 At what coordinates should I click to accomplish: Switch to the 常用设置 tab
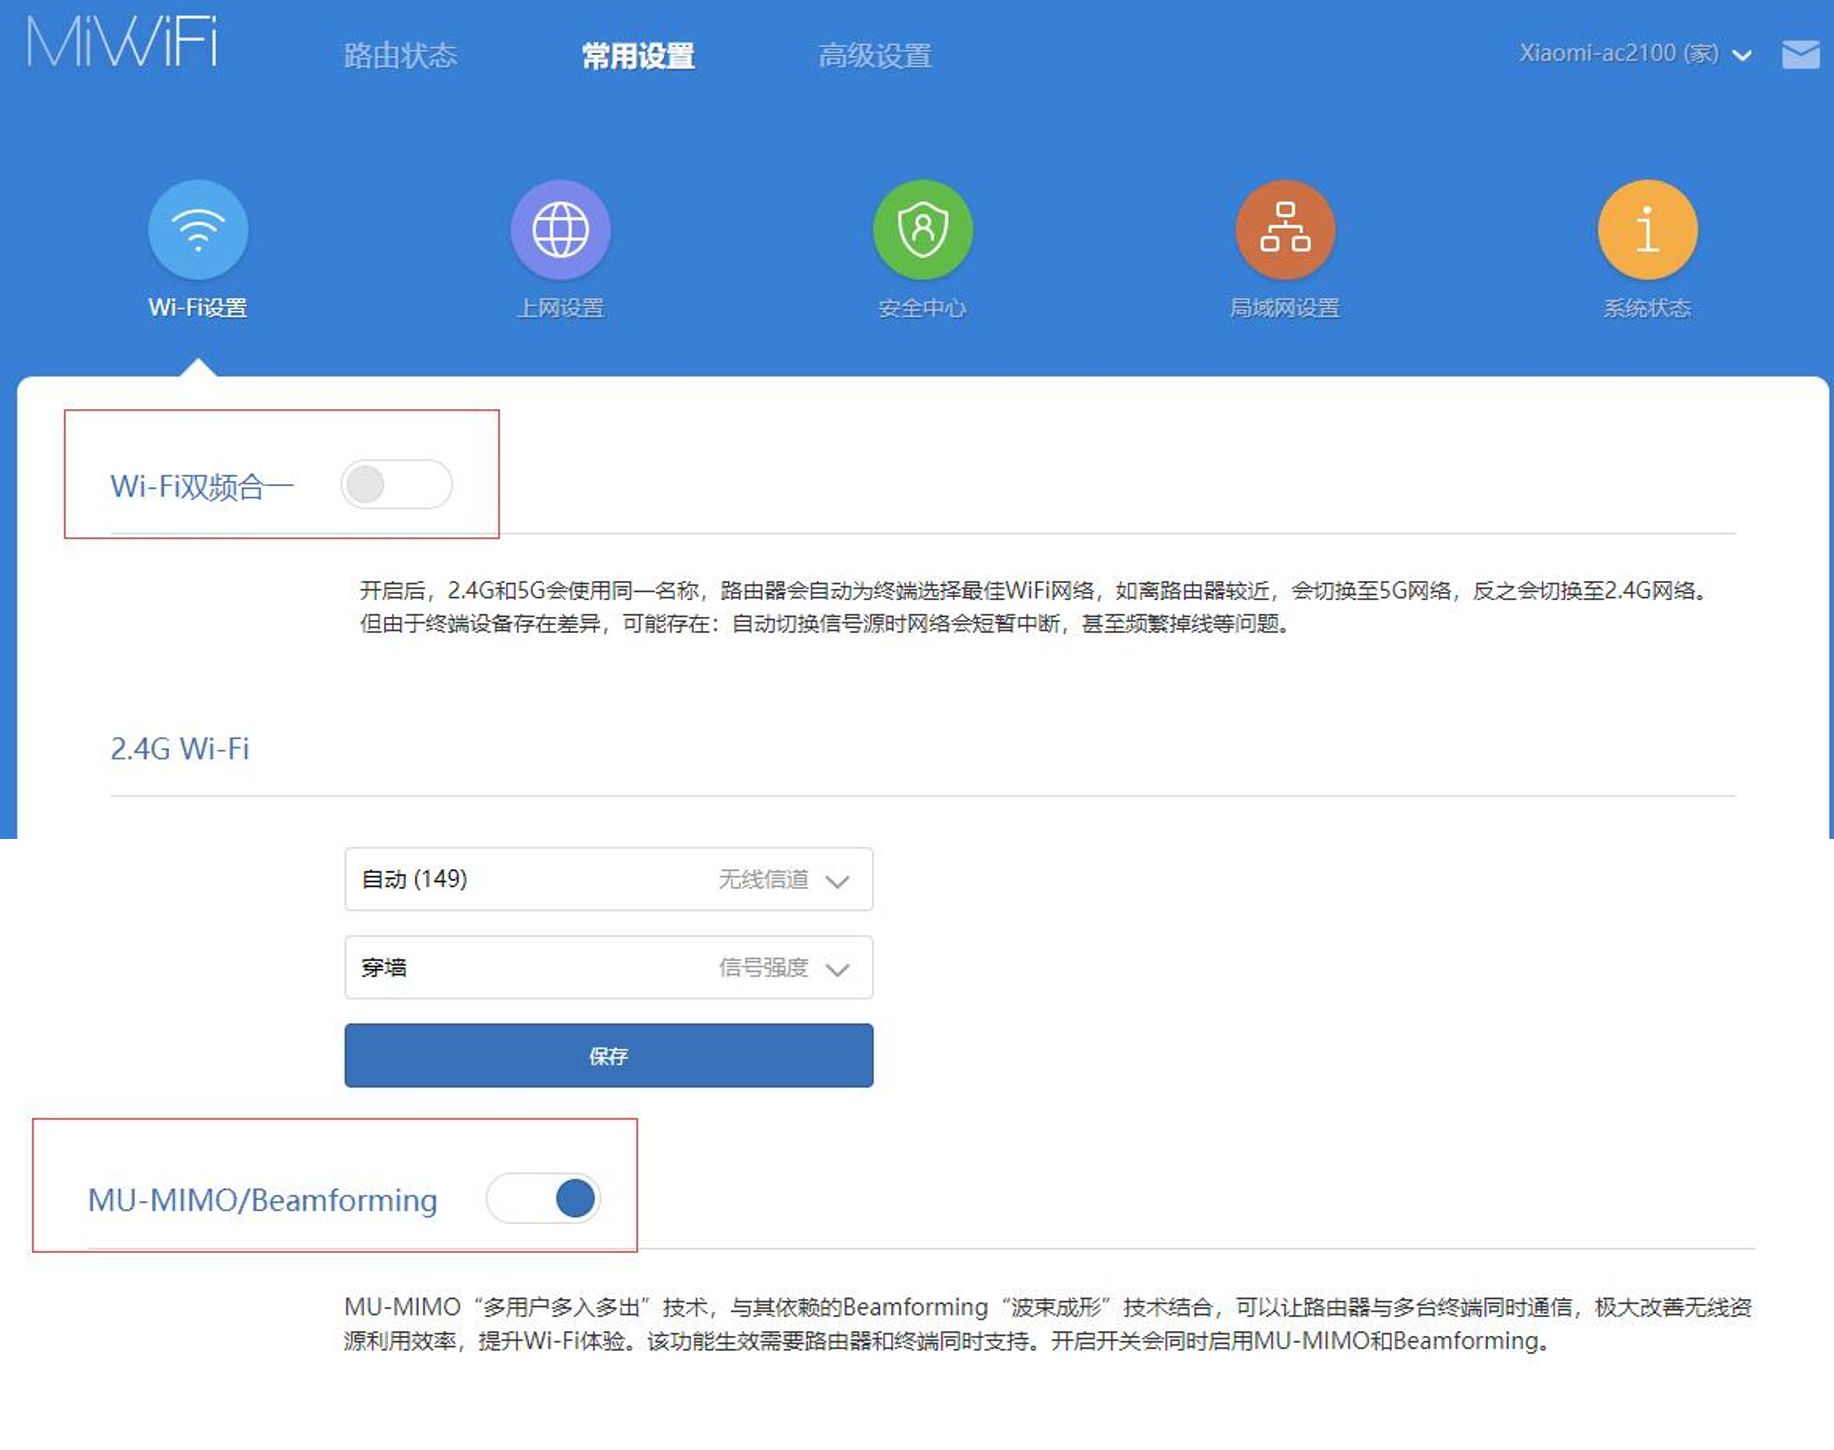tap(638, 56)
